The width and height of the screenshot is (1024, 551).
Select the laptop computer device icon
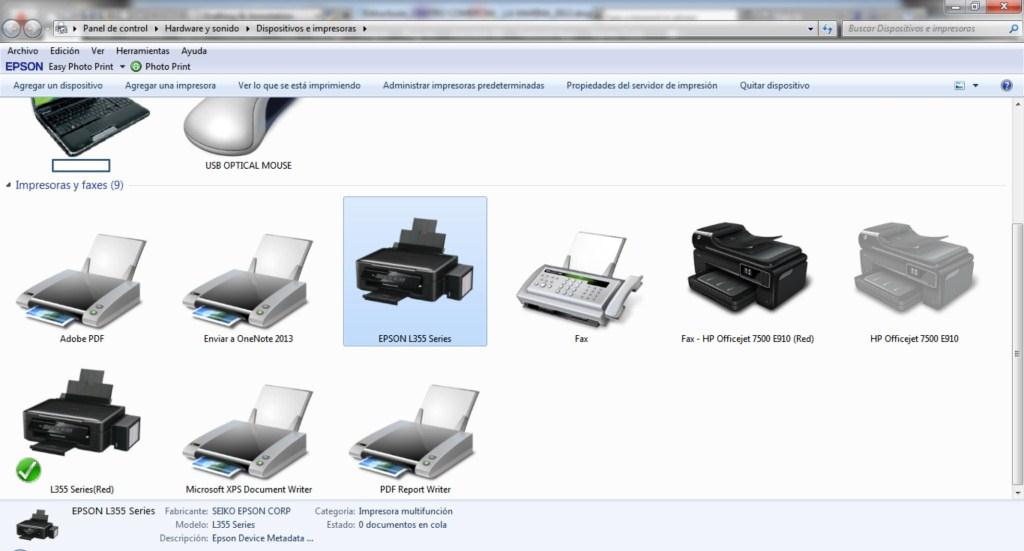(89, 126)
